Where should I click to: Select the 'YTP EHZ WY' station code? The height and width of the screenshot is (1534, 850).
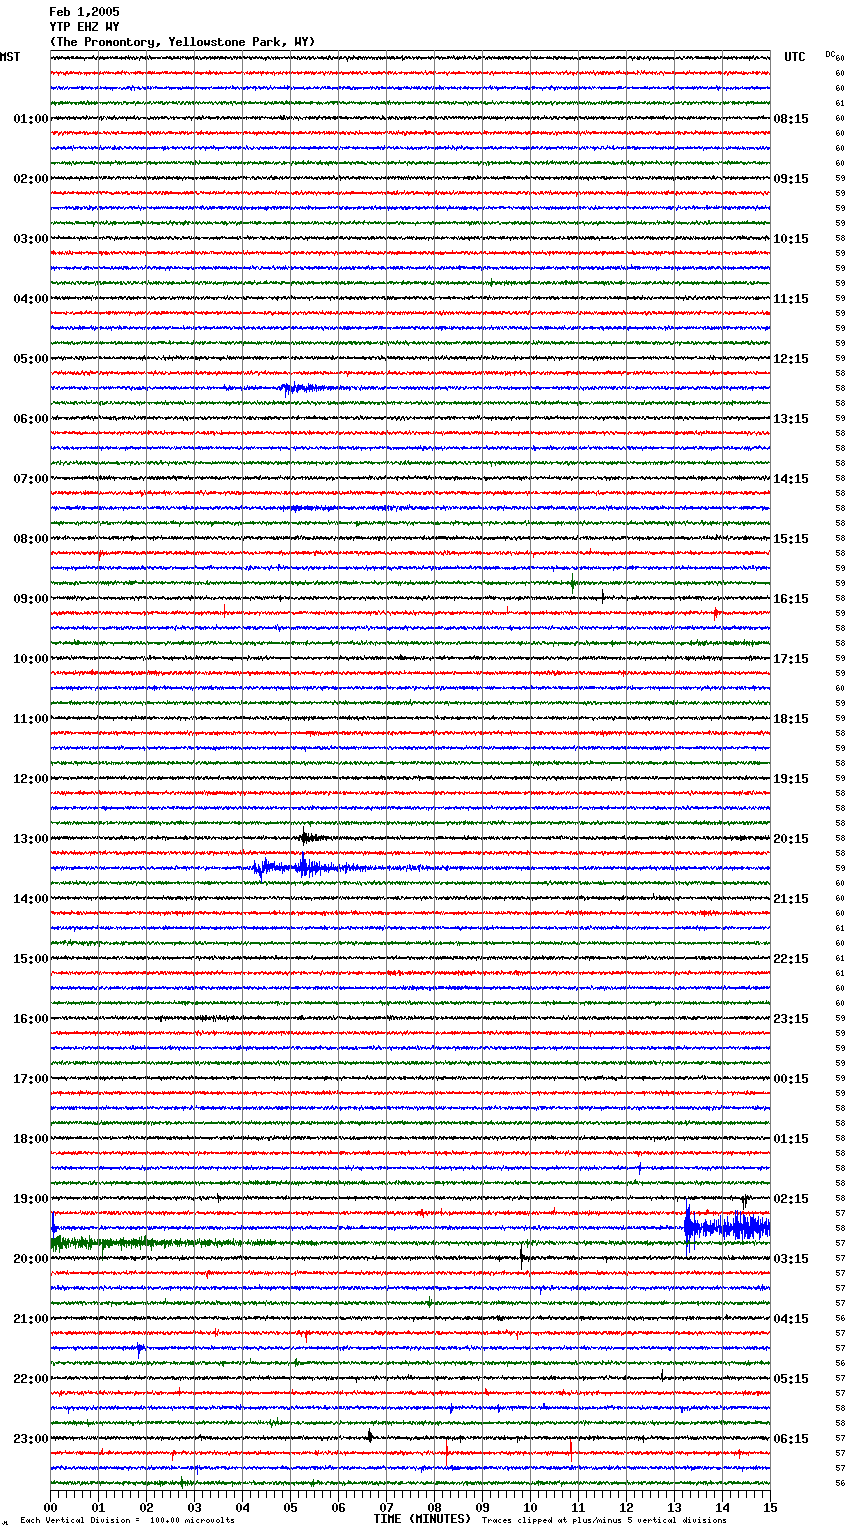pos(84,27)
